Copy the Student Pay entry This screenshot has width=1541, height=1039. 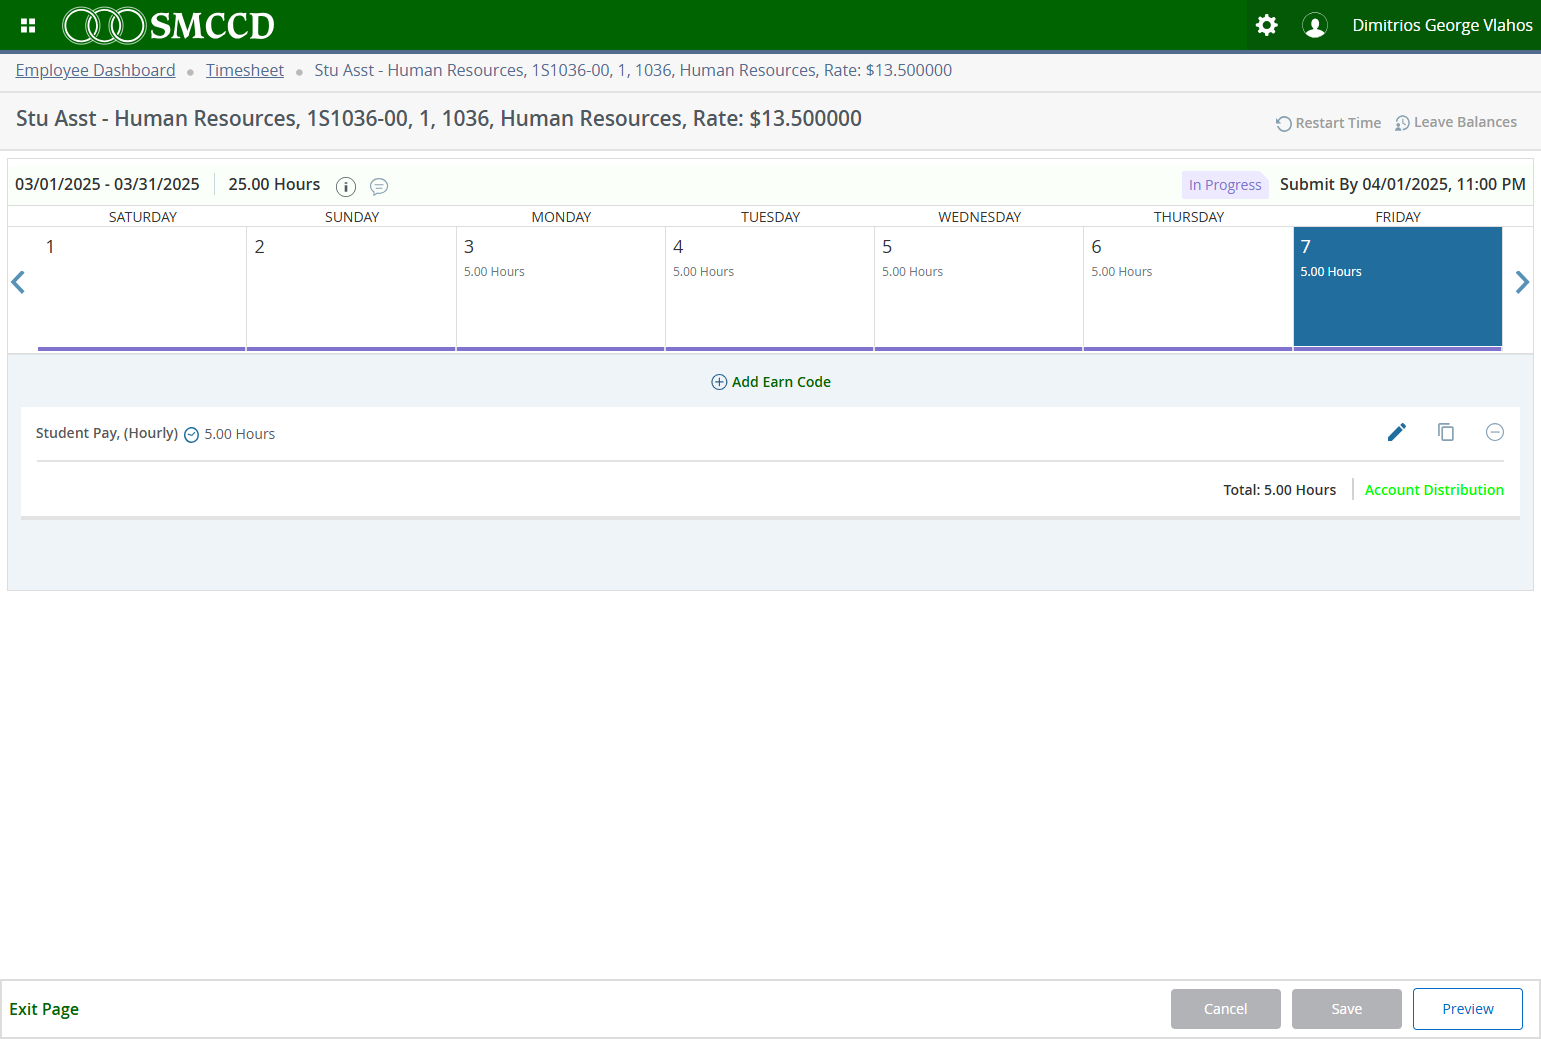tap(1446, 432)
